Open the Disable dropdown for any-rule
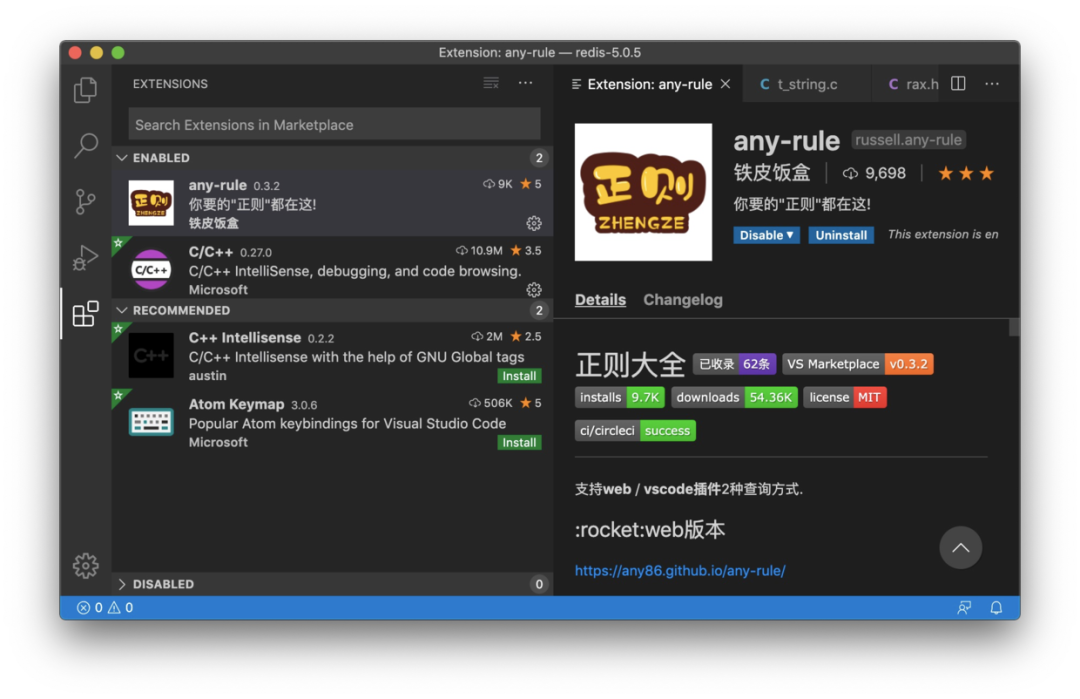 pos(766,235)
